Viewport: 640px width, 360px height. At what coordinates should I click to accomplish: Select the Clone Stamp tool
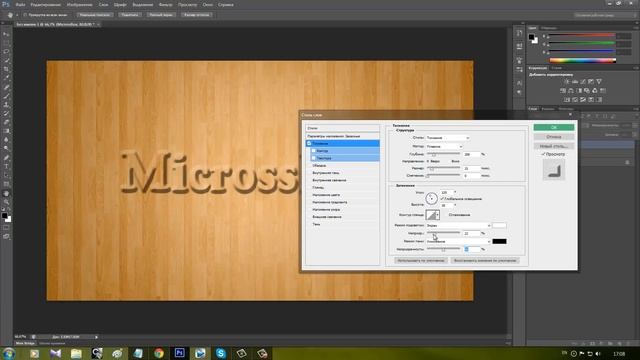click(x=6, y=105)
